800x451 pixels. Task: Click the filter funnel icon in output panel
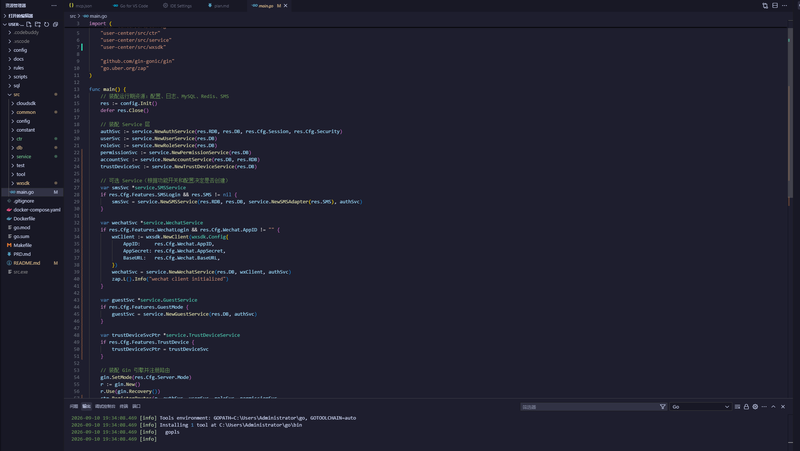pos(663,407)
